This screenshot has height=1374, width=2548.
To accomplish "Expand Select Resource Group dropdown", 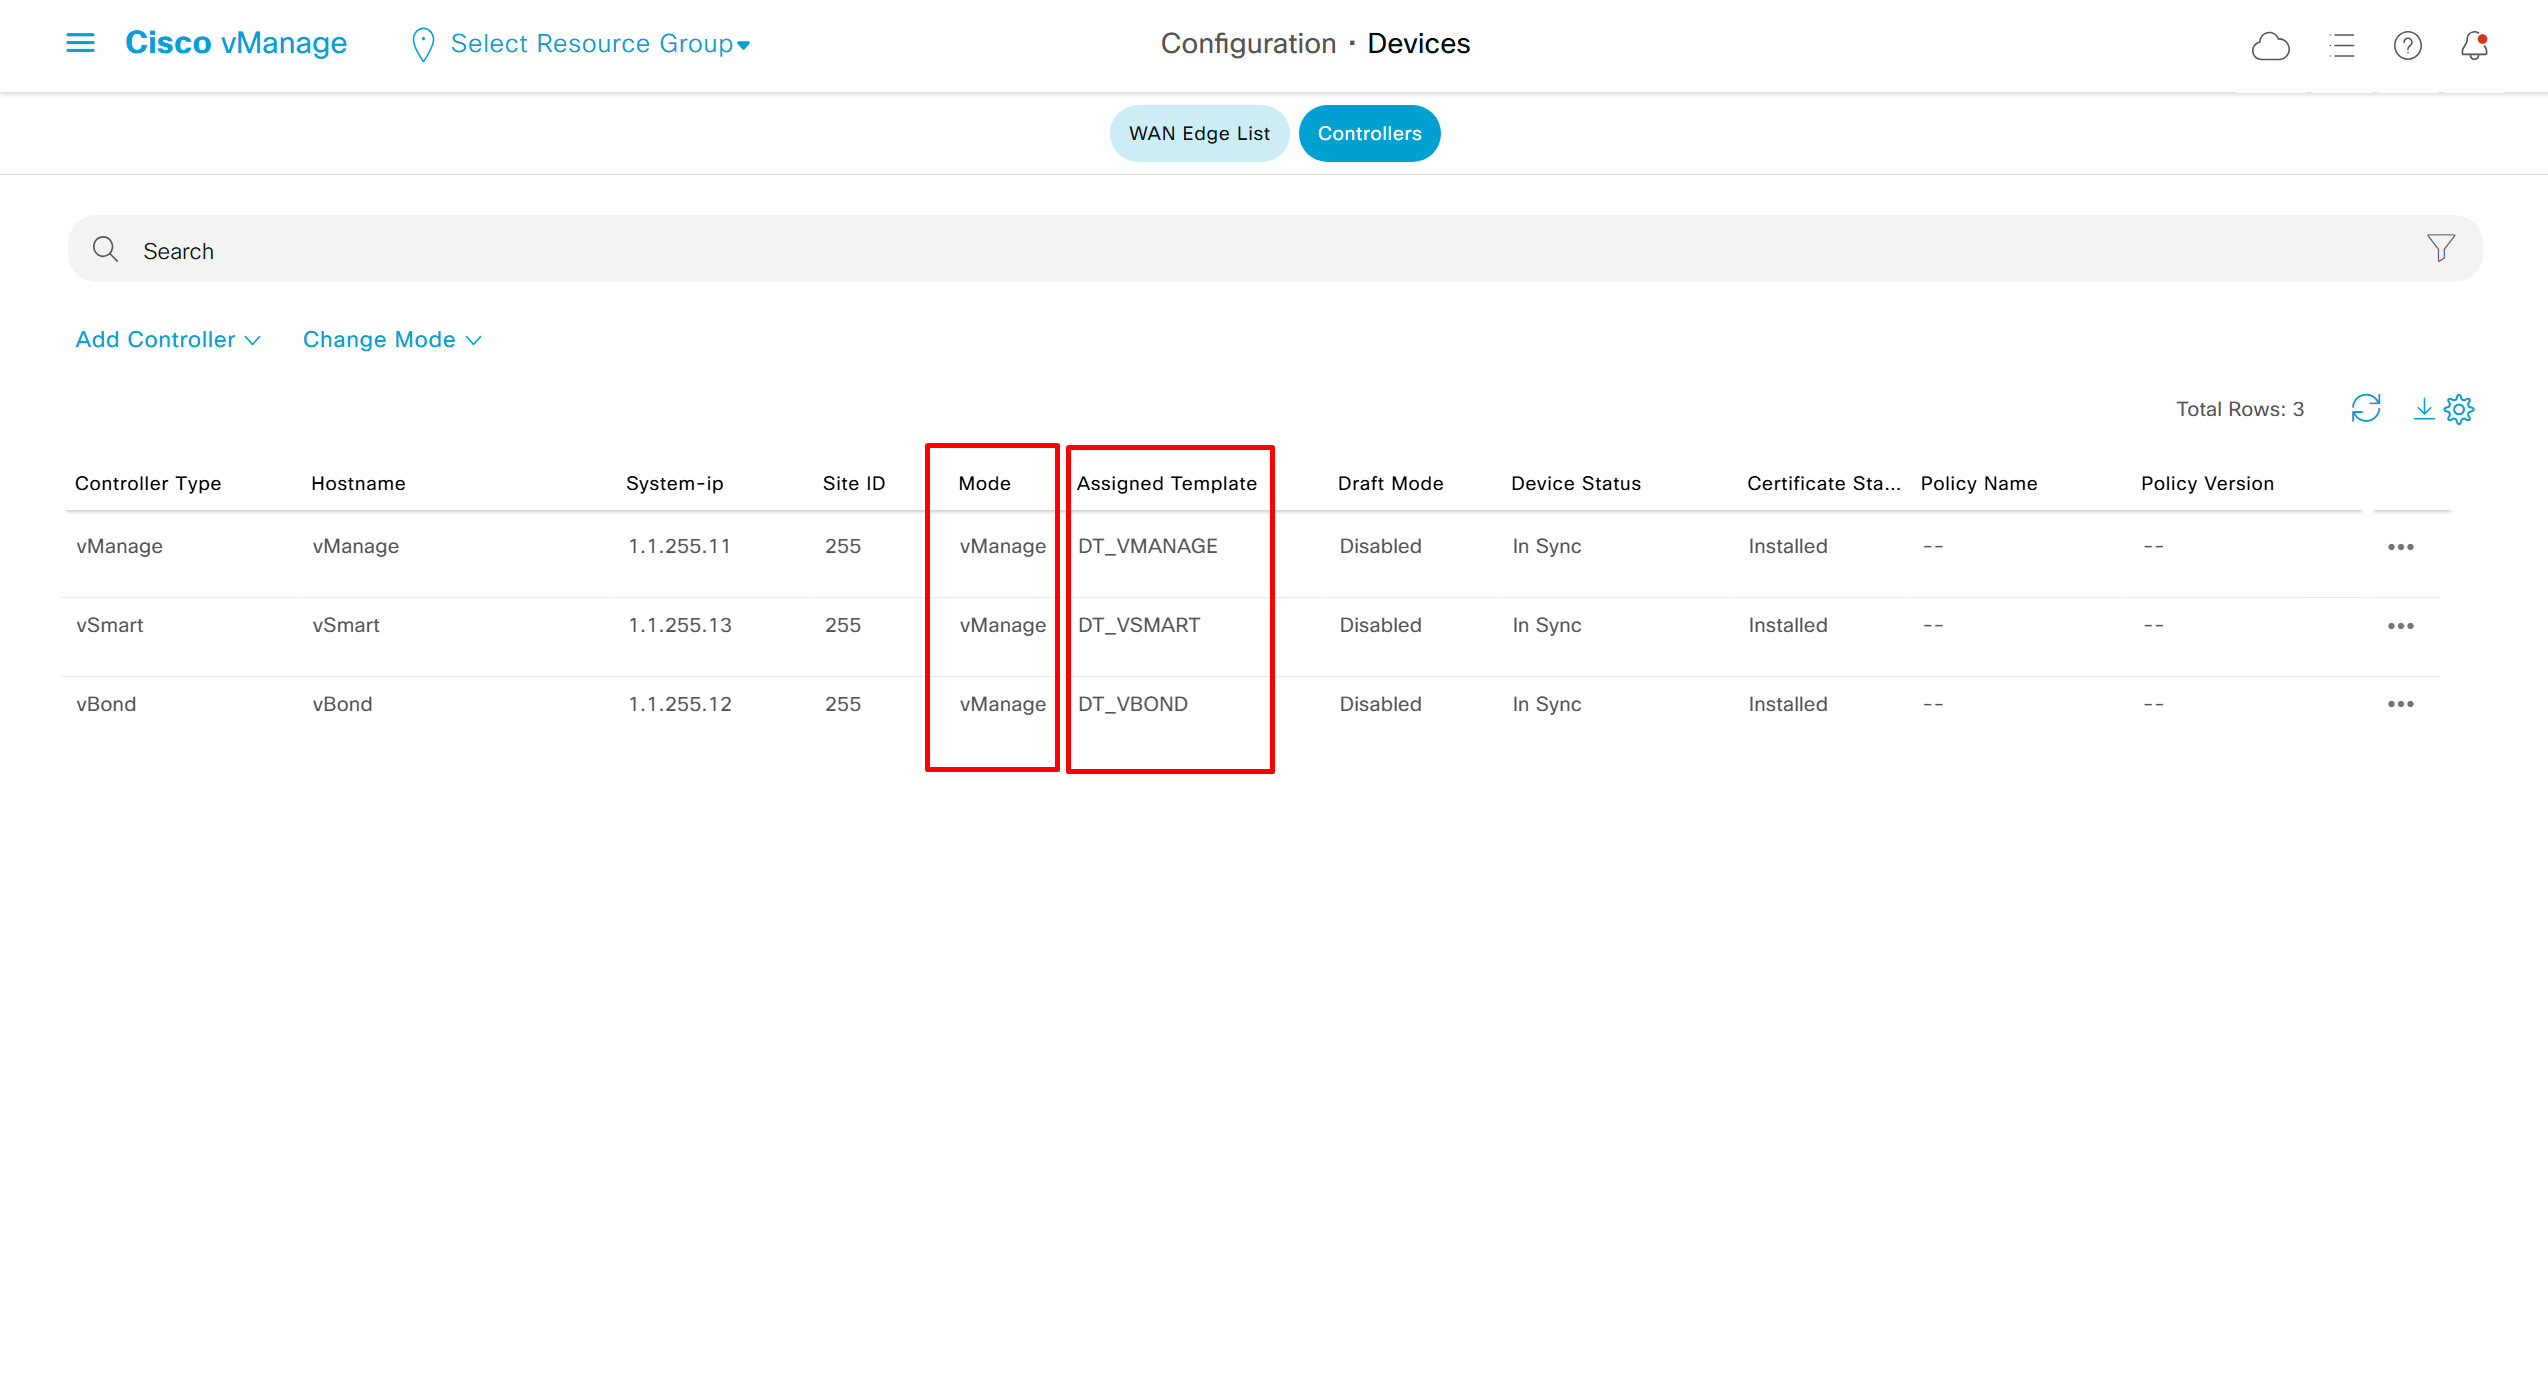I will [598, 44].
